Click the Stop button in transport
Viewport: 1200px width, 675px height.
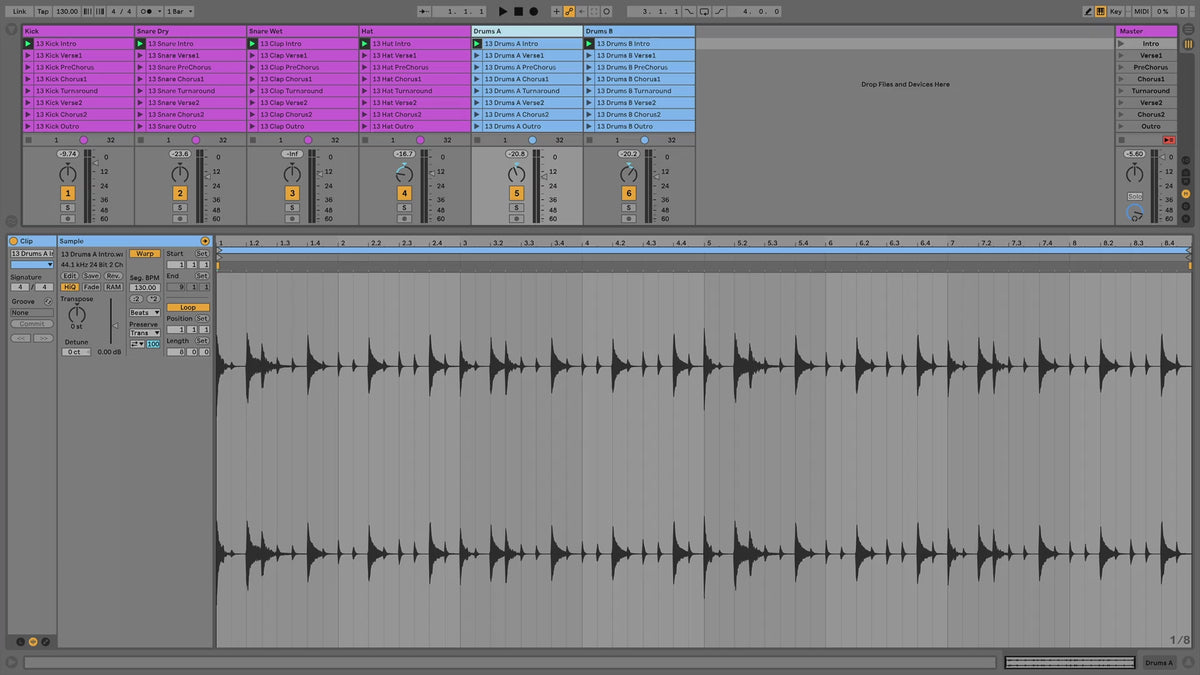click(x=518, y=11)
